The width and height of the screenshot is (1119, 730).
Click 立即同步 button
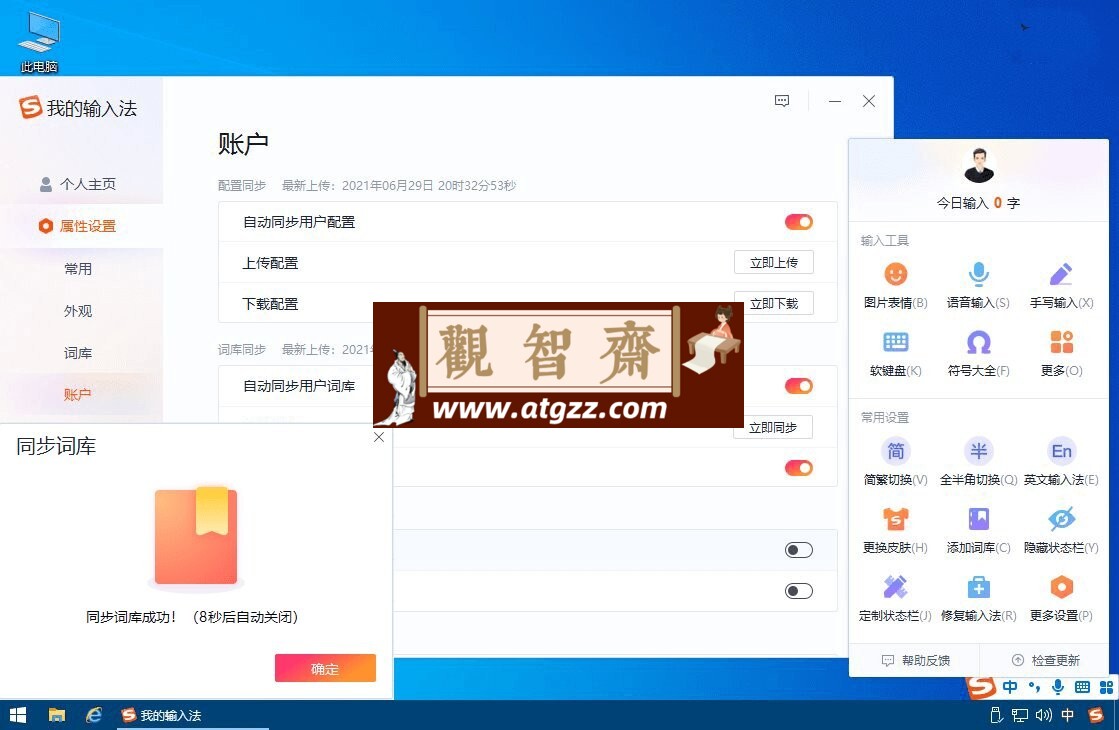click(x=773, y=427)
